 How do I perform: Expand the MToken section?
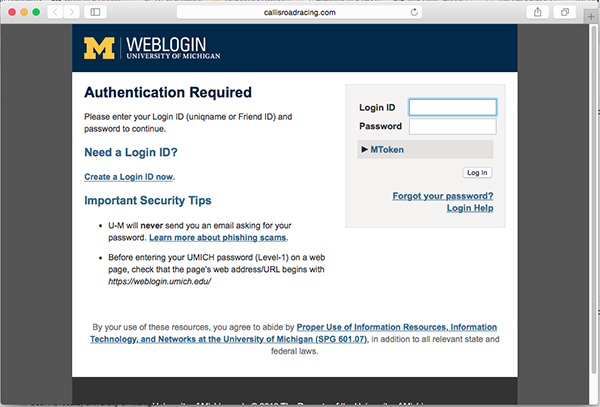tap(425, 150)
